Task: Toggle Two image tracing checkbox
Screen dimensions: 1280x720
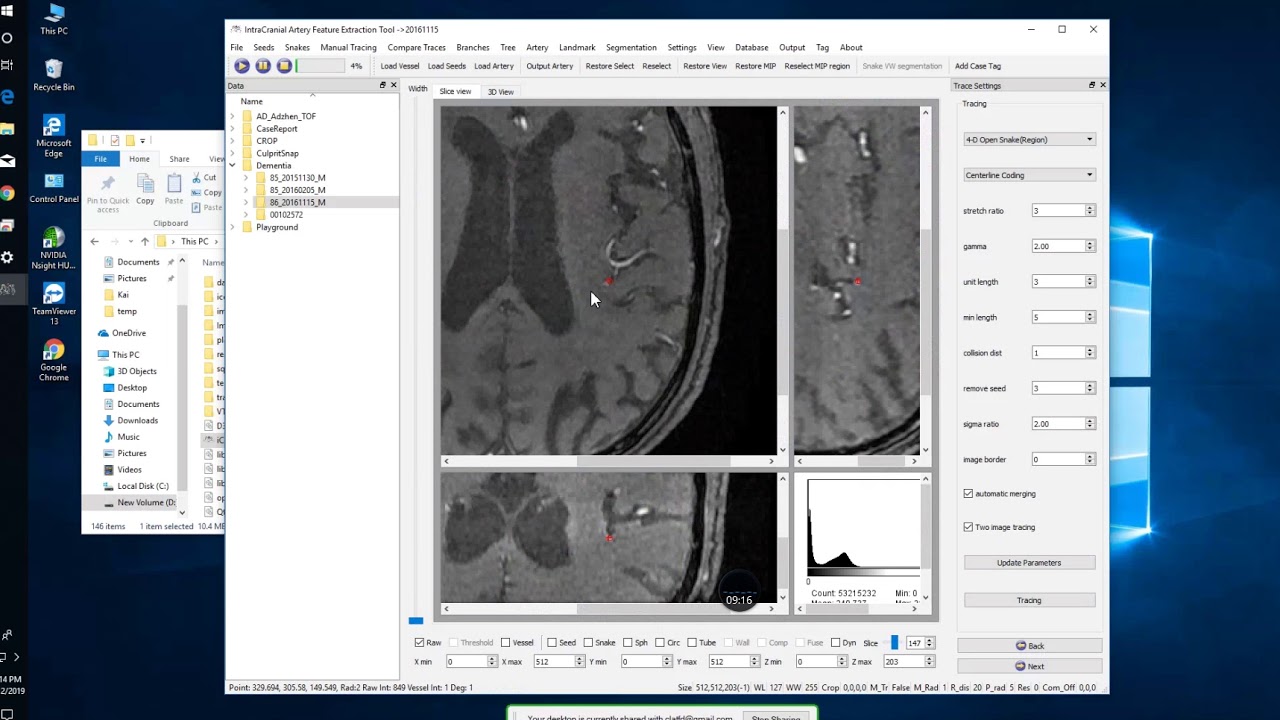Action: [968, 527]
